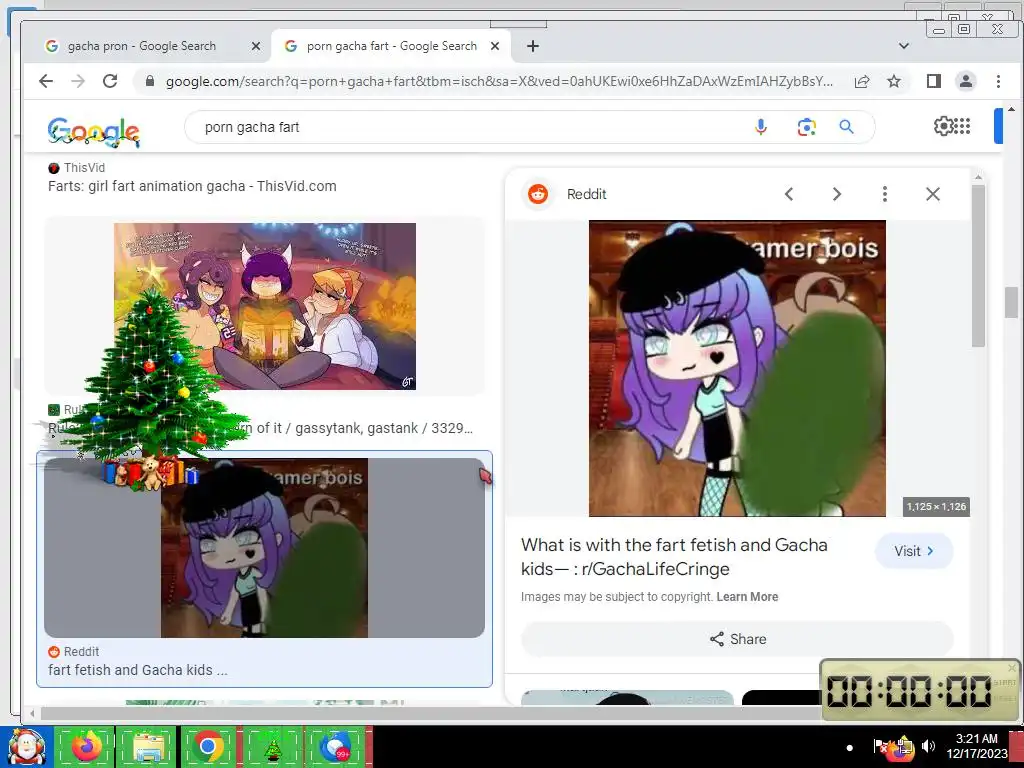
Task: Bookmark this page with the star
Action: coord(894,81)
